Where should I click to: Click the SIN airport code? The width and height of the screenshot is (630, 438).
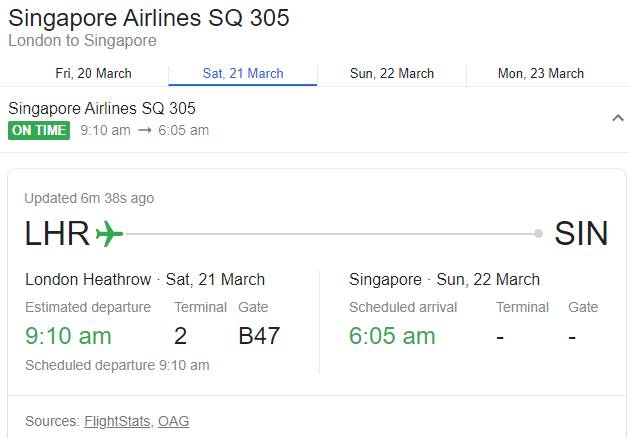(x=581, y=234)
